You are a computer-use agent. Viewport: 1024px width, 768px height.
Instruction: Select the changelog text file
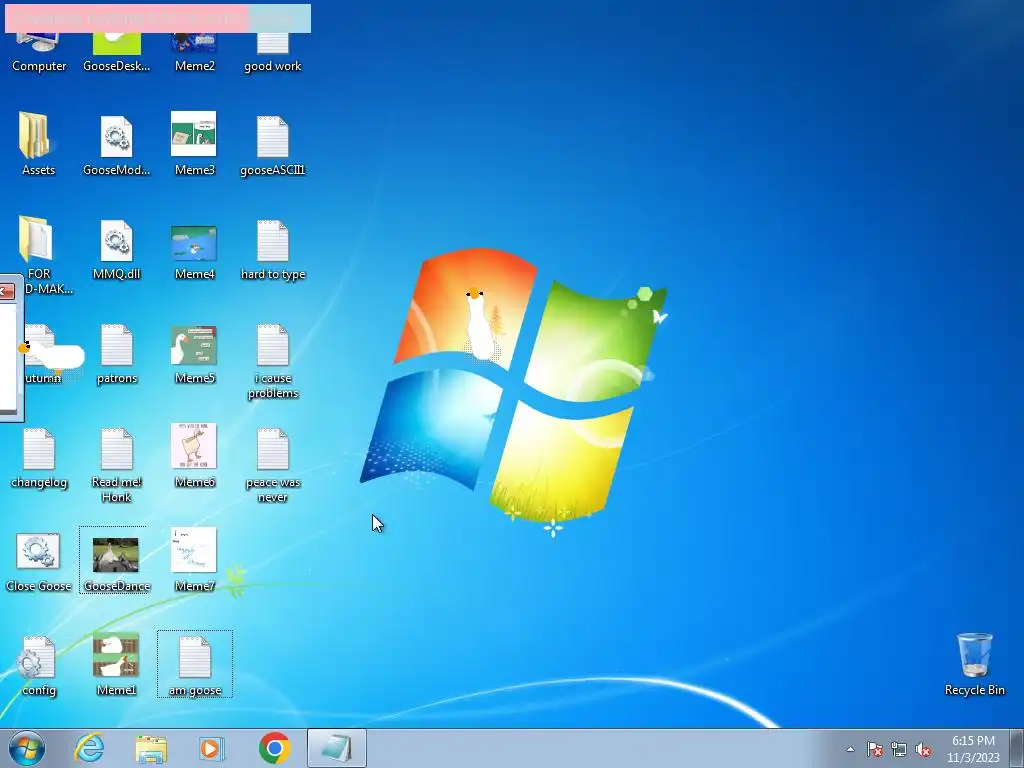[39, 457]
